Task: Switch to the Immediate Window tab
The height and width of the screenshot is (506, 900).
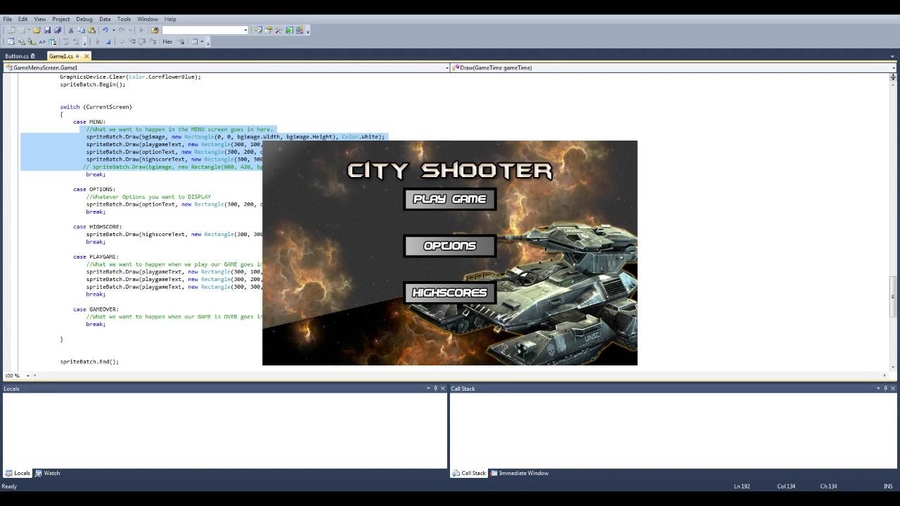Action: point(520,473)
